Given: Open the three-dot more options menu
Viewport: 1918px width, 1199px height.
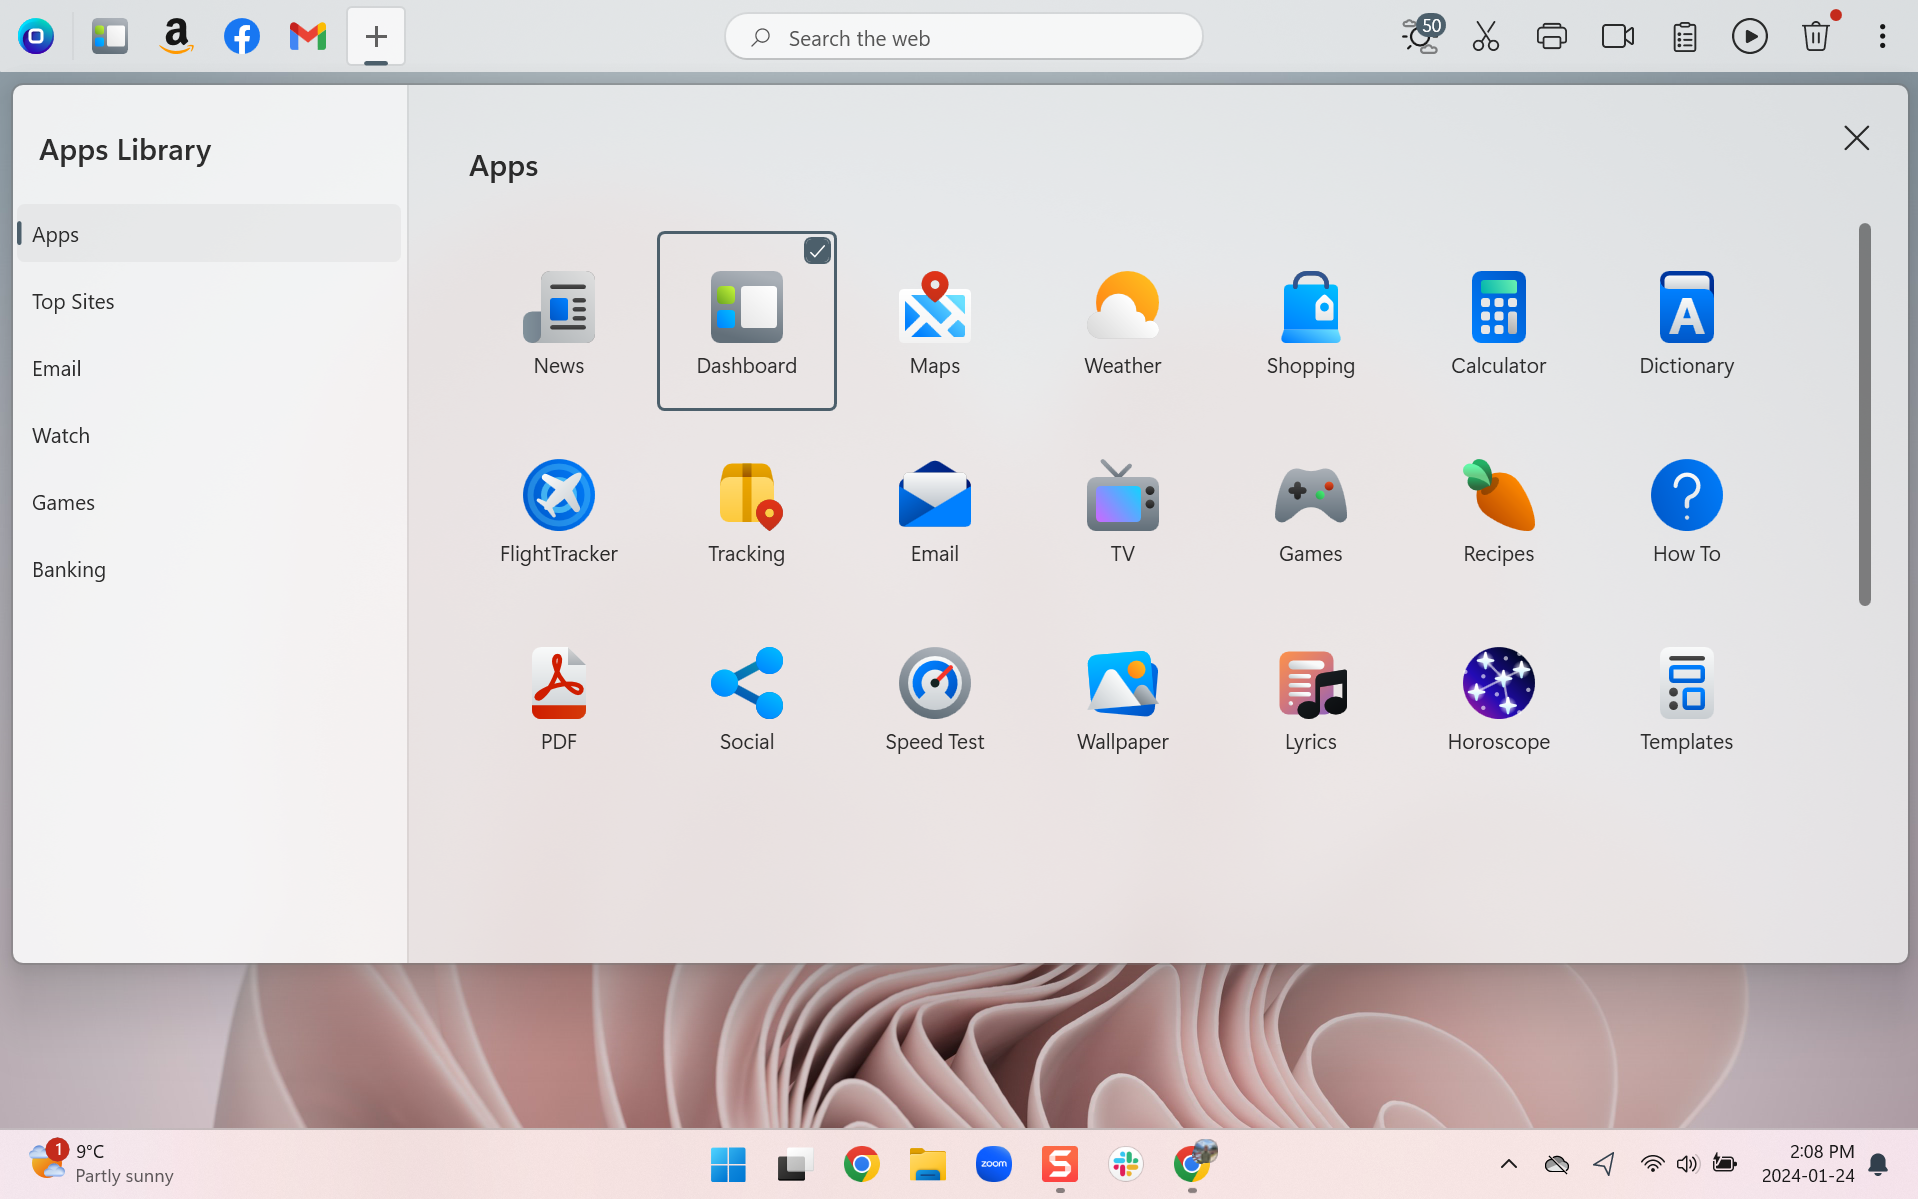Looking at the screenshot, I should click(x=1882, y=37).
